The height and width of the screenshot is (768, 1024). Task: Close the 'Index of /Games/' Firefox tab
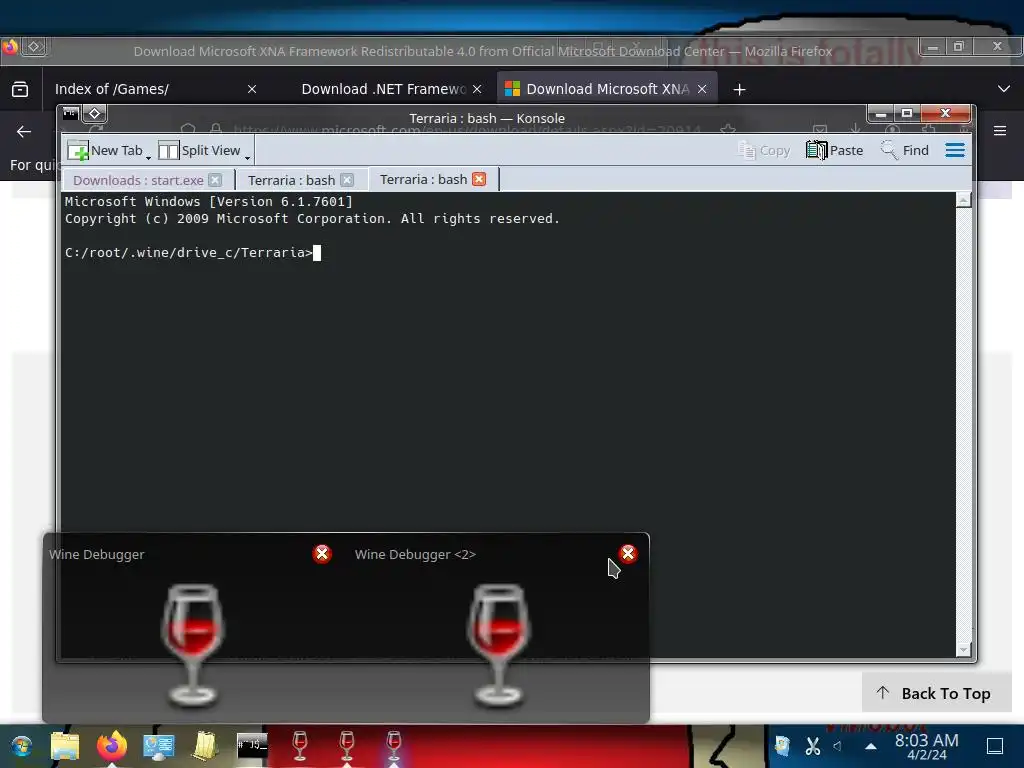(252, 89)
